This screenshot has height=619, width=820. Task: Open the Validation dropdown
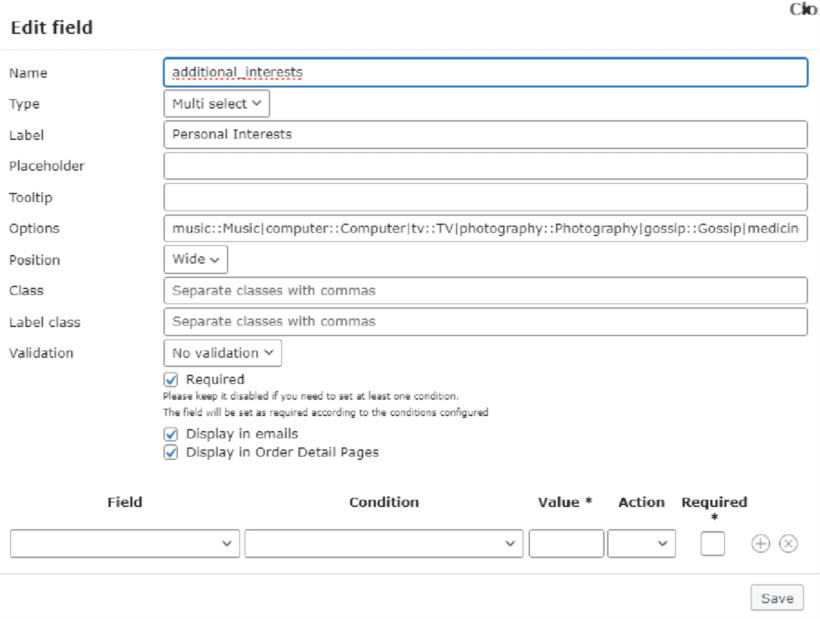click(x=222, y=353)
